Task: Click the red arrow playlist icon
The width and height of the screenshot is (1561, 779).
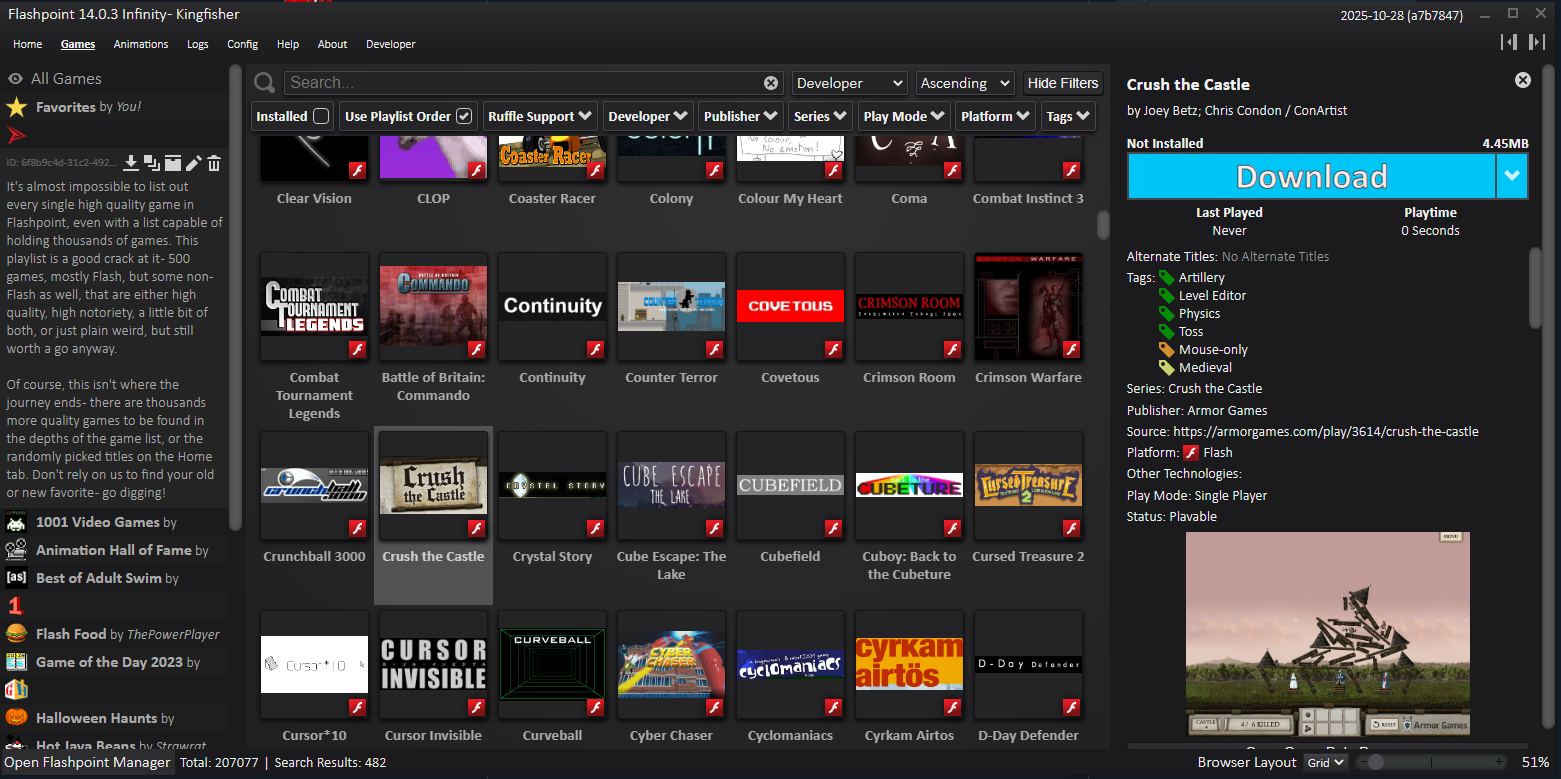Action: (x=16, y=135)
